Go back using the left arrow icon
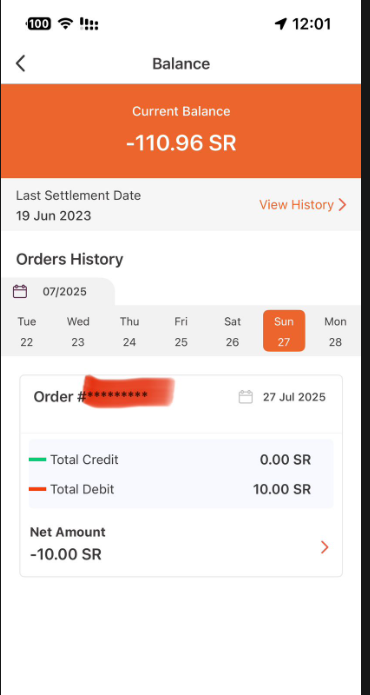The image size is (370, 695). pyautogui.click(x=20, y=63)
